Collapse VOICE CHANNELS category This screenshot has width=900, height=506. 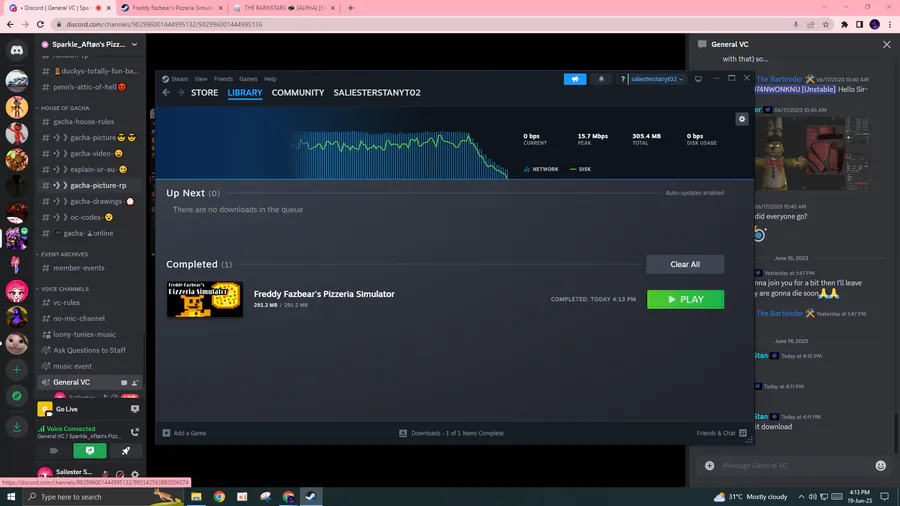(x=63, y=289)
